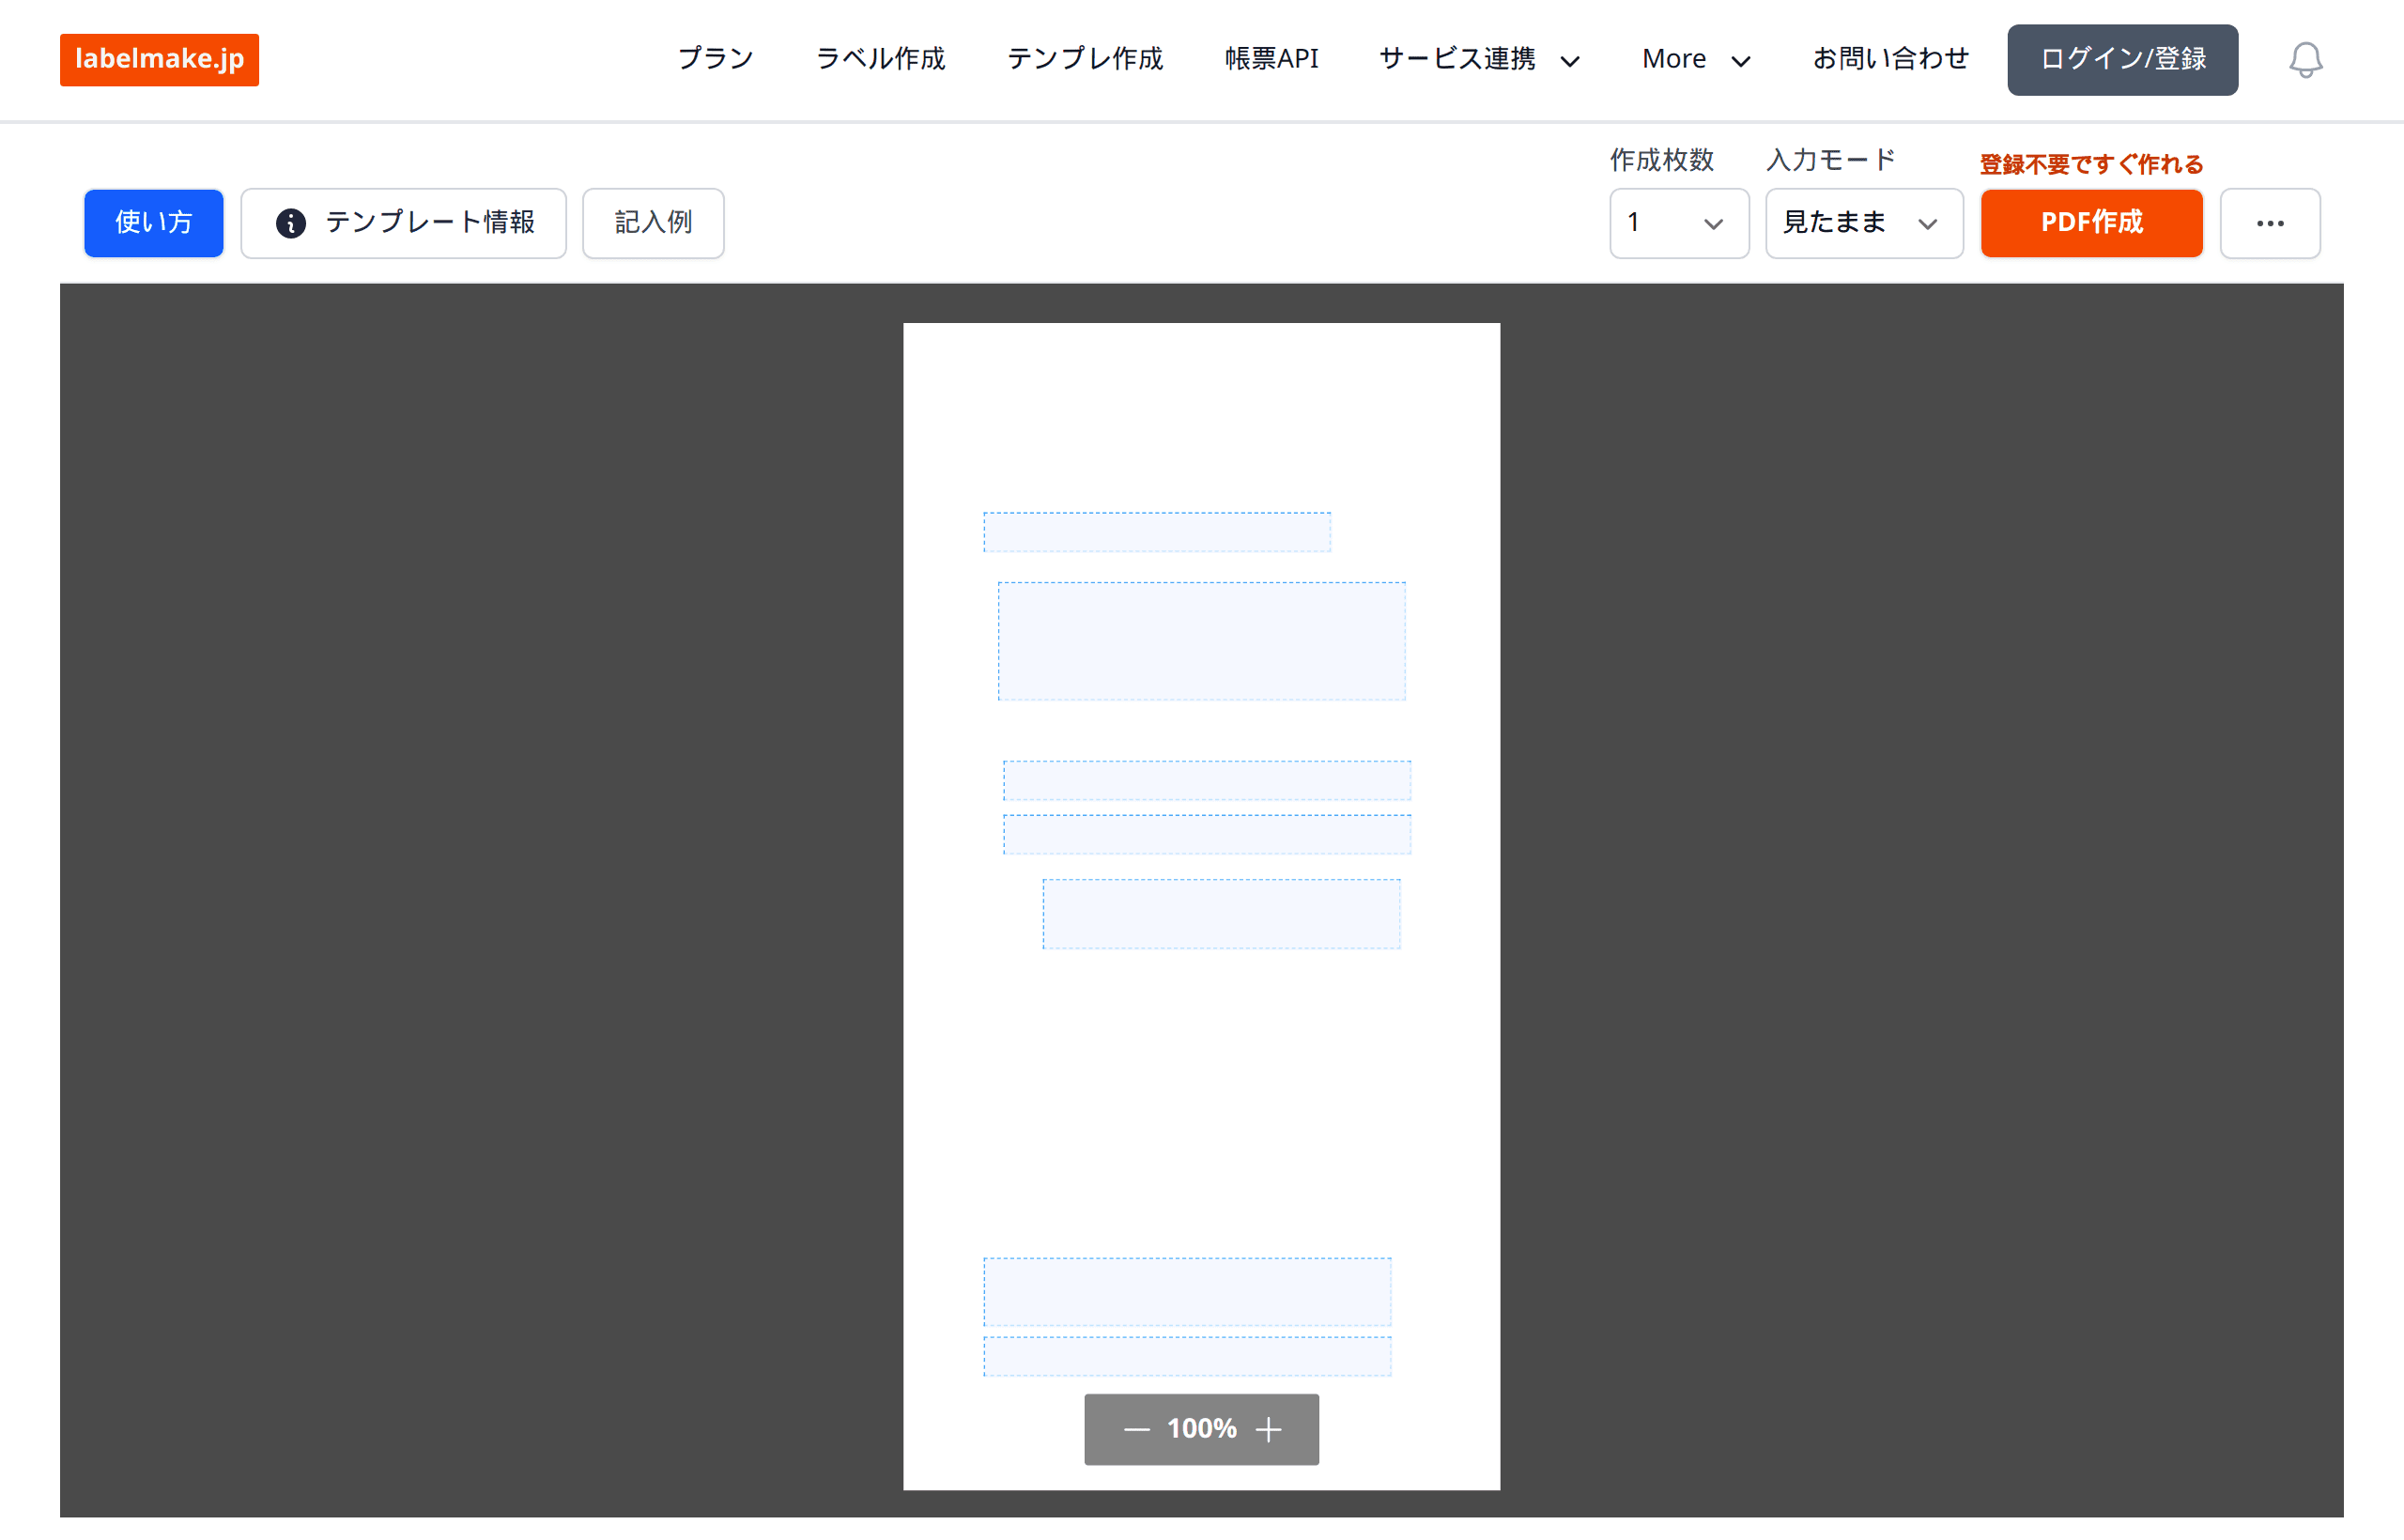Select the upper of two stacked narrow middle fields
Image resolution: width=2404 pixels, height=1540 pixels.
(x=1207, y=781)
